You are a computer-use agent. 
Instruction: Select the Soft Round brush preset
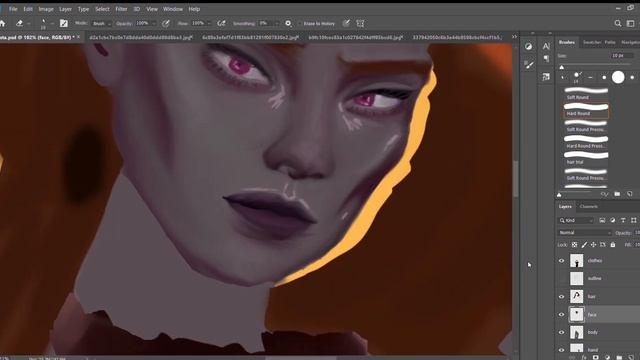(x=586, y=93)
